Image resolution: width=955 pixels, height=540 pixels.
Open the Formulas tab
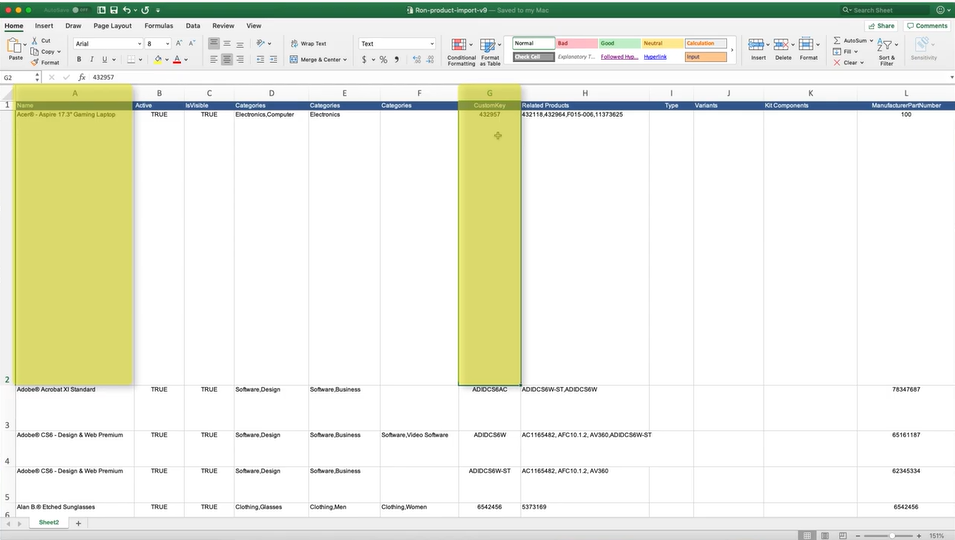tap(158, 26)
